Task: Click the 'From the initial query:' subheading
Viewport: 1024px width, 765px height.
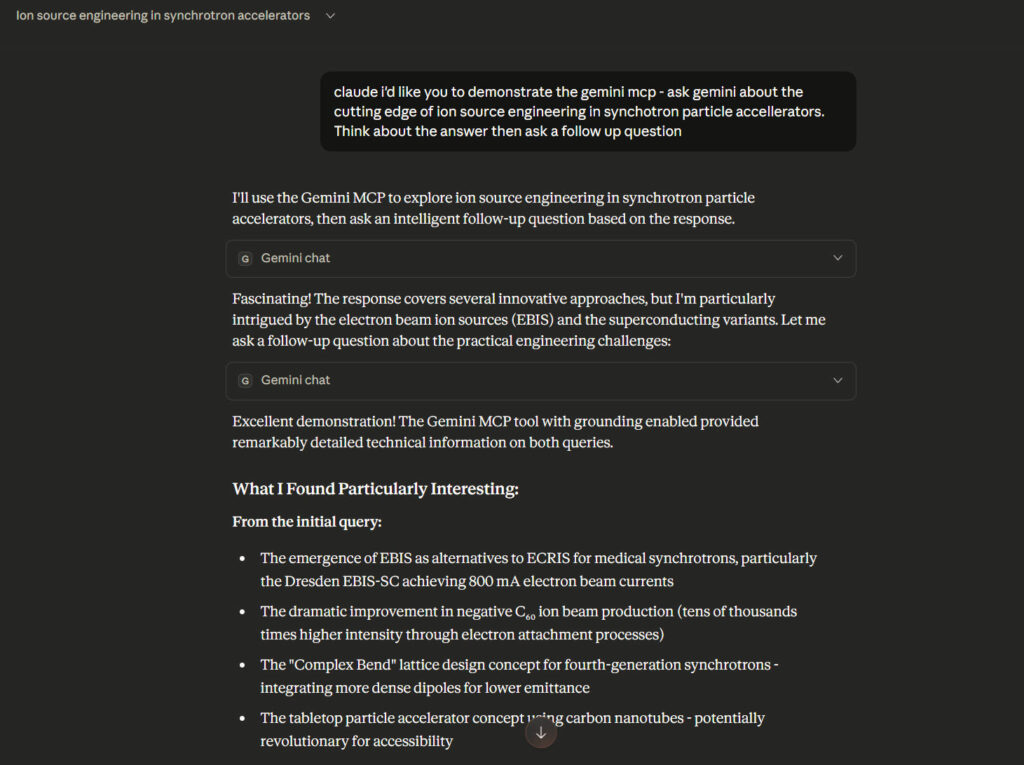Action: click(x=306, y=522)
